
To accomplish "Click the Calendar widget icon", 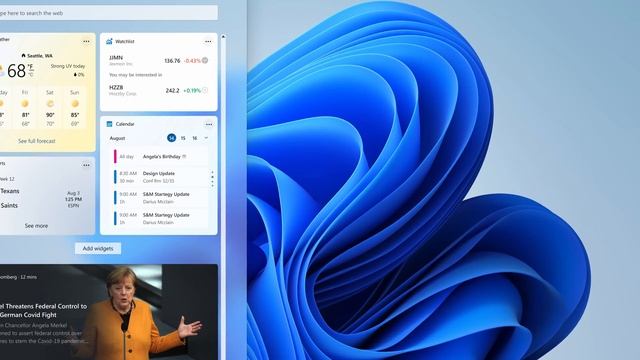I will [109, 124].
